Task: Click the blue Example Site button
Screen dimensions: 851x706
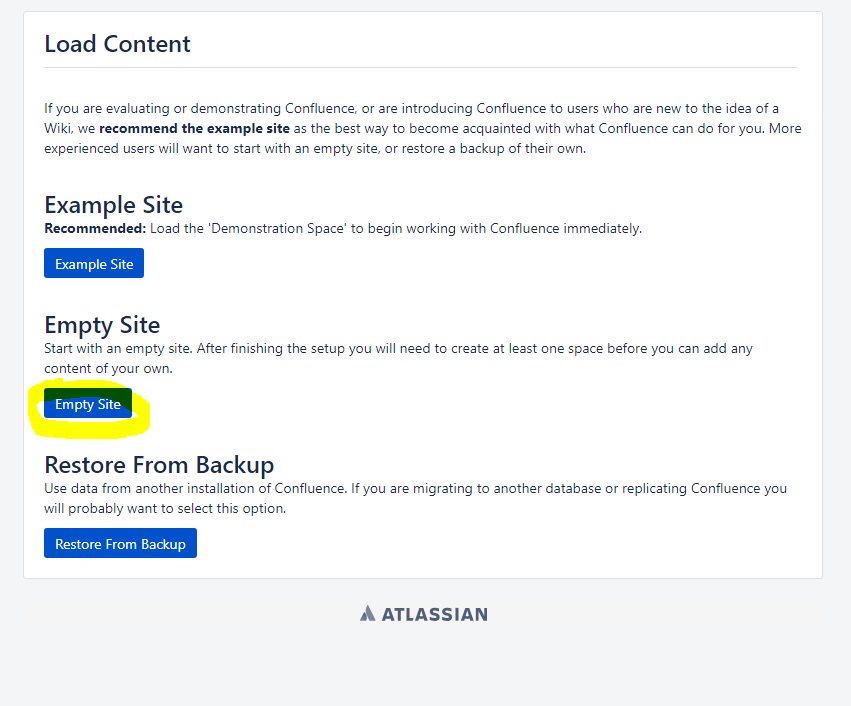Action: coord(94,263)
